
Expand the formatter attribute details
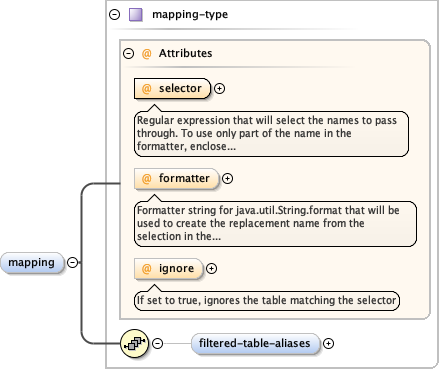click(x=227, y=179)
